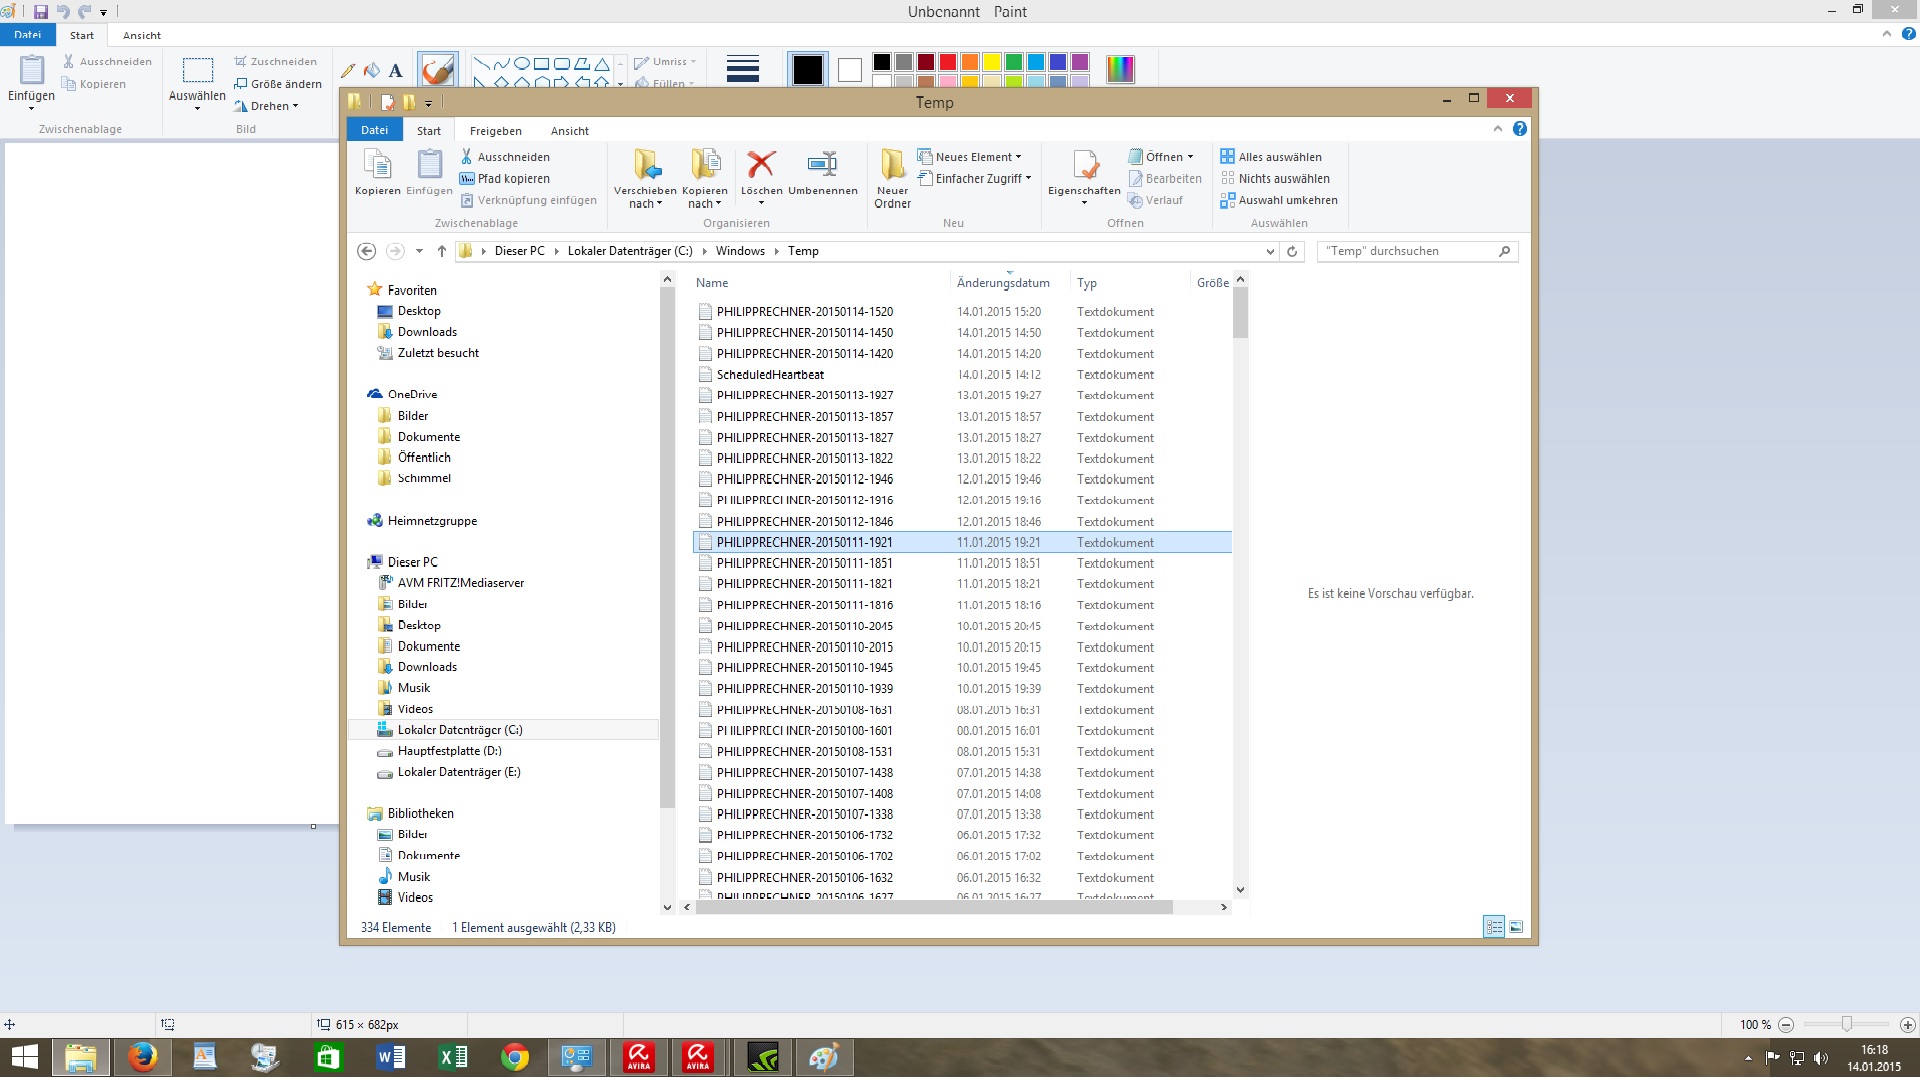Click the Löschen delete icon
1920x1080 pixels.
point(761,165)
